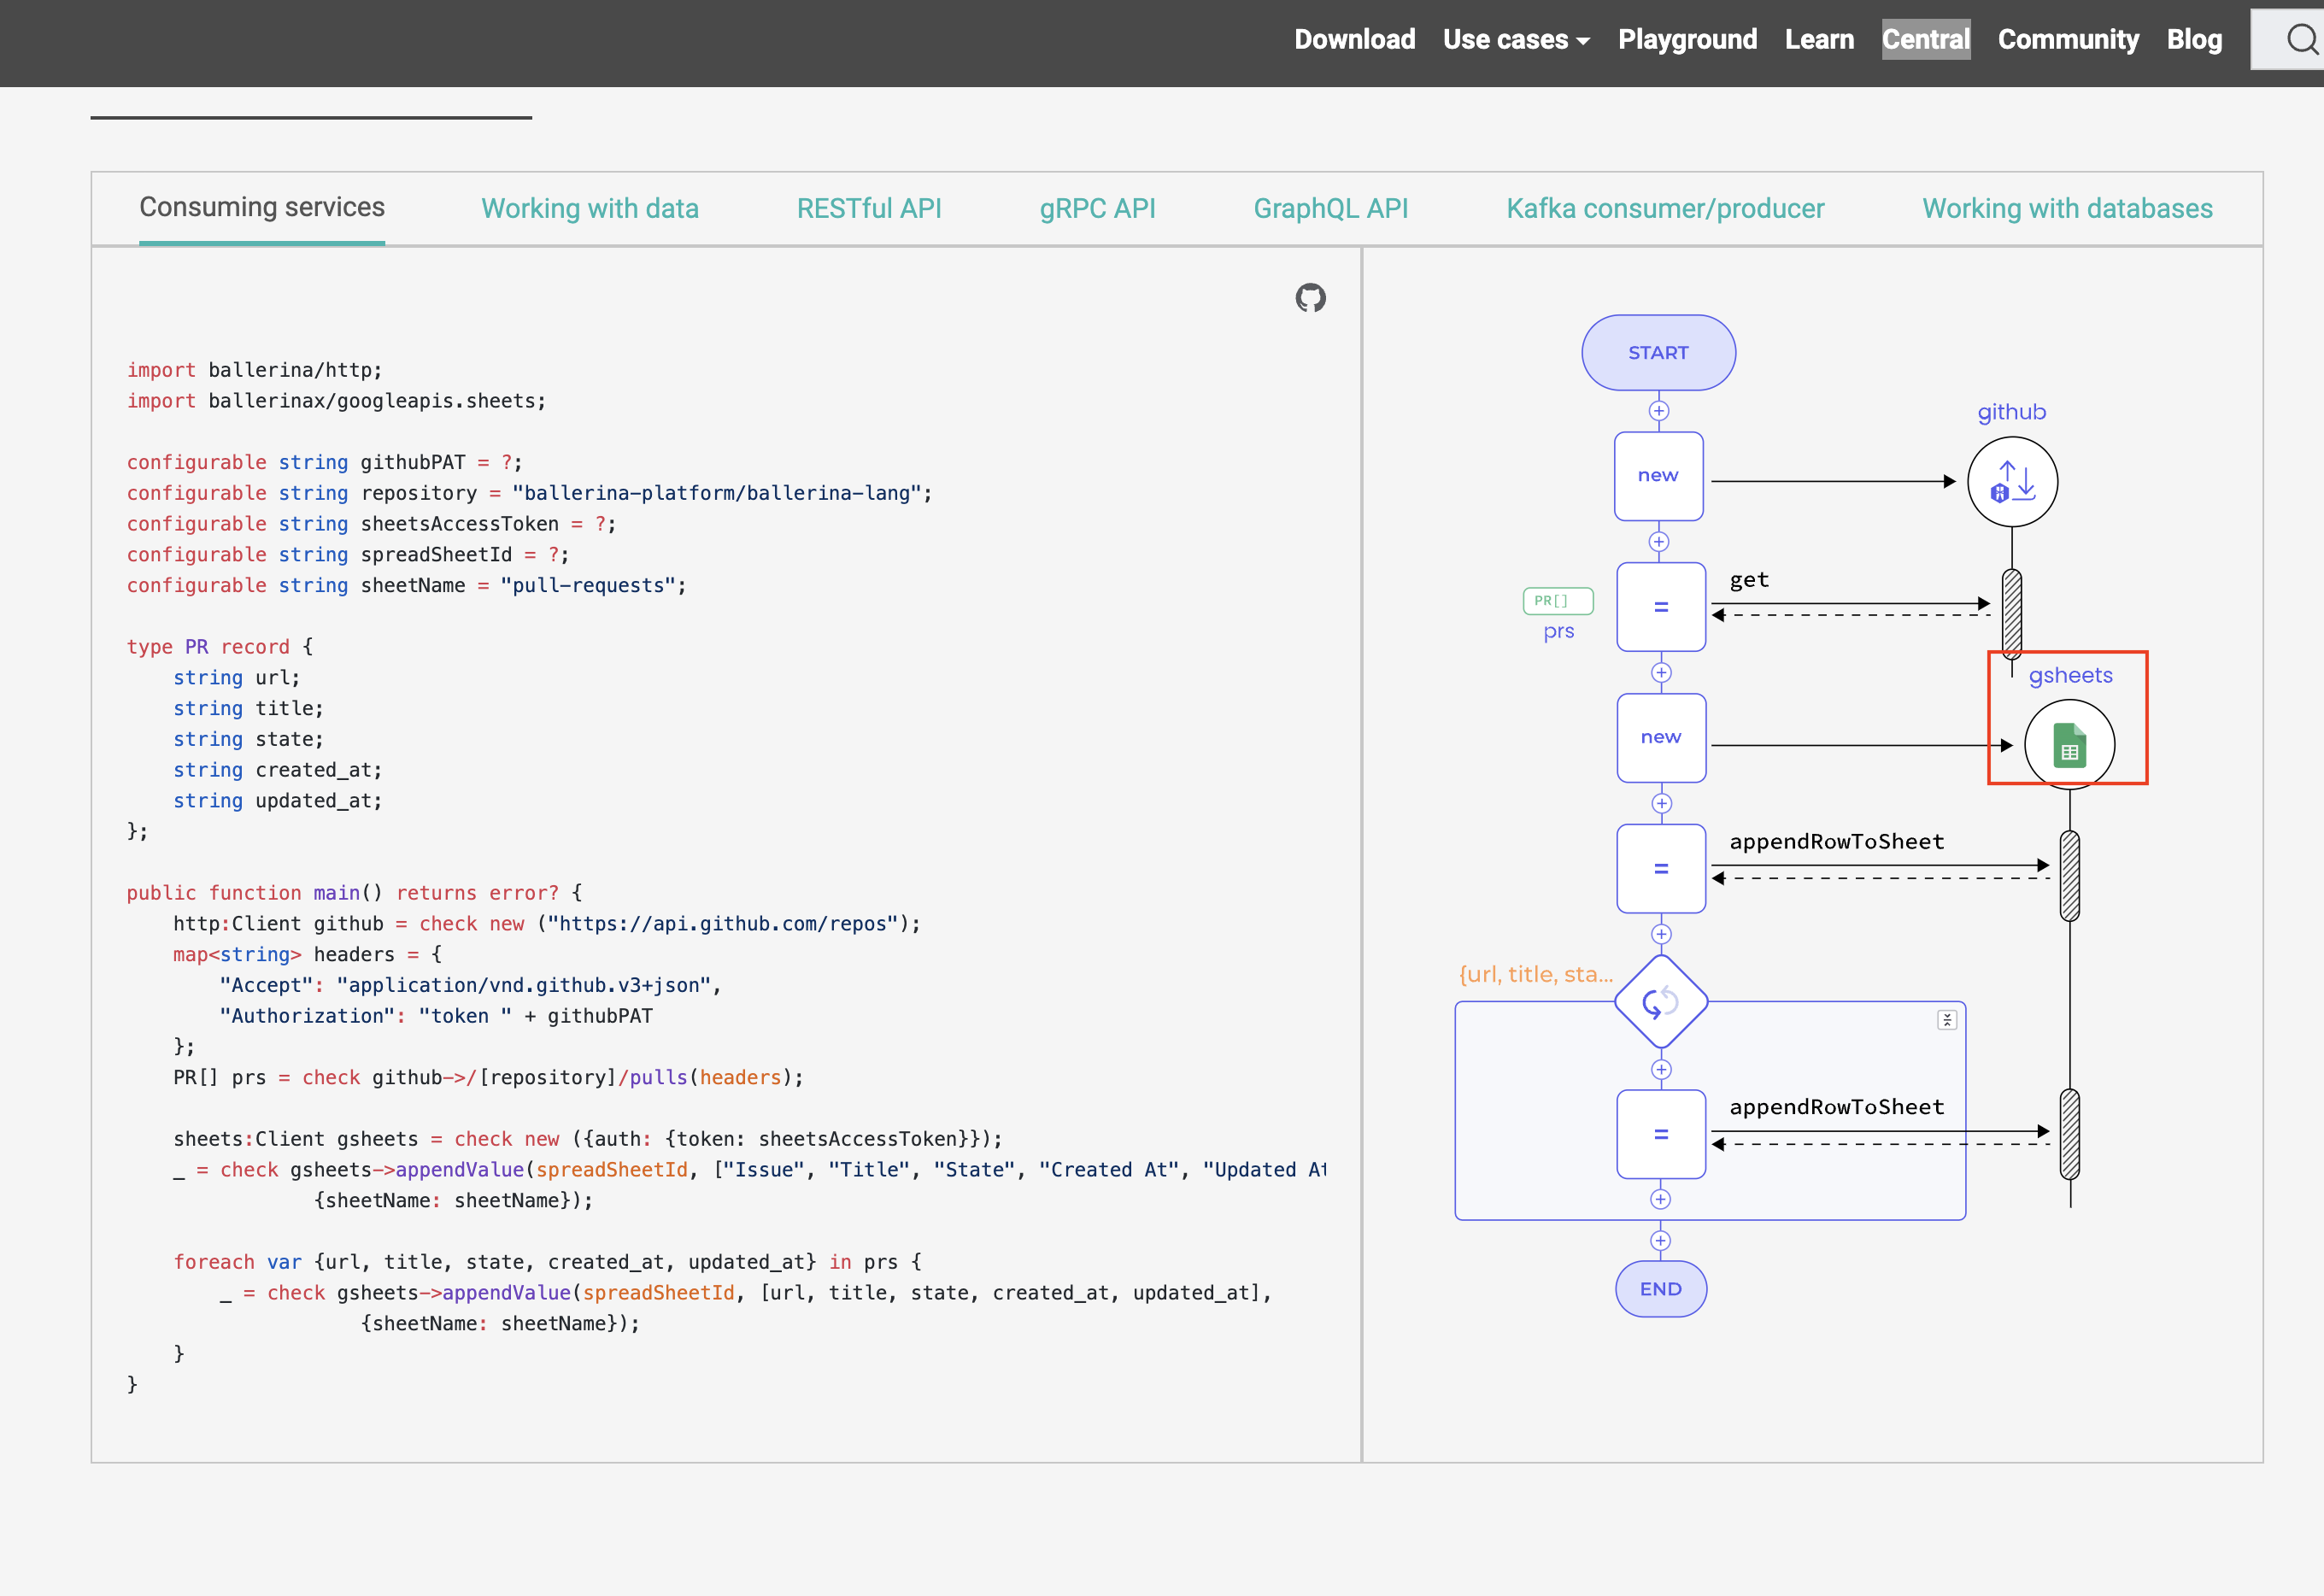Click the Central menu item
Viewport: 2324px width, 1596px height.
coord(1925,39)
